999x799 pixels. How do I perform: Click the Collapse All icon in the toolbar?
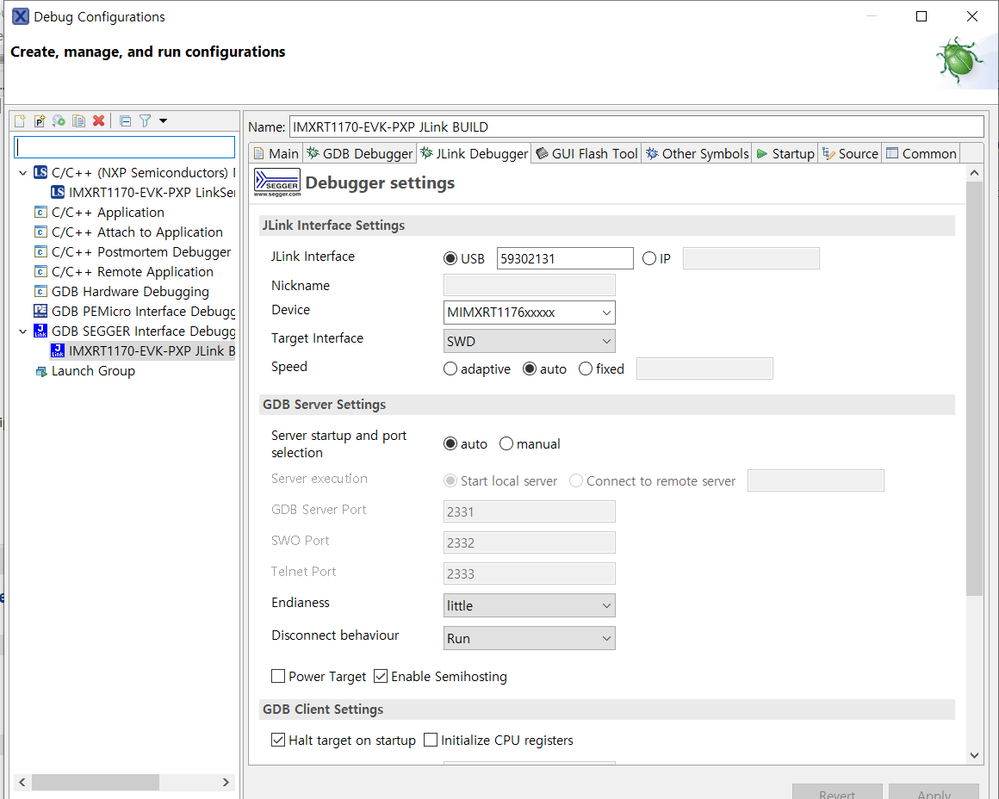126,120
